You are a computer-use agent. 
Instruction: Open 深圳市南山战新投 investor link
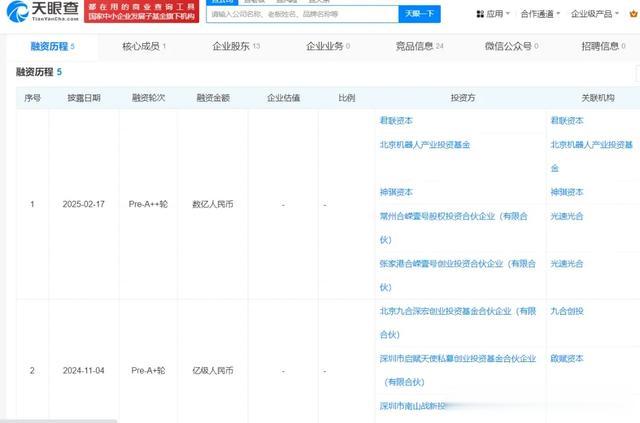412,406
